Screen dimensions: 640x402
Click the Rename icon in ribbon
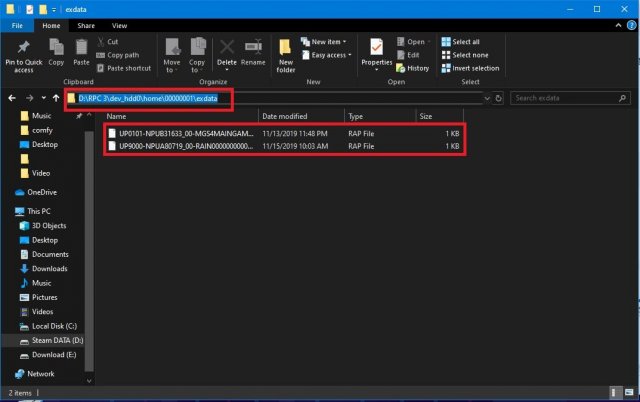coord(253,48)
